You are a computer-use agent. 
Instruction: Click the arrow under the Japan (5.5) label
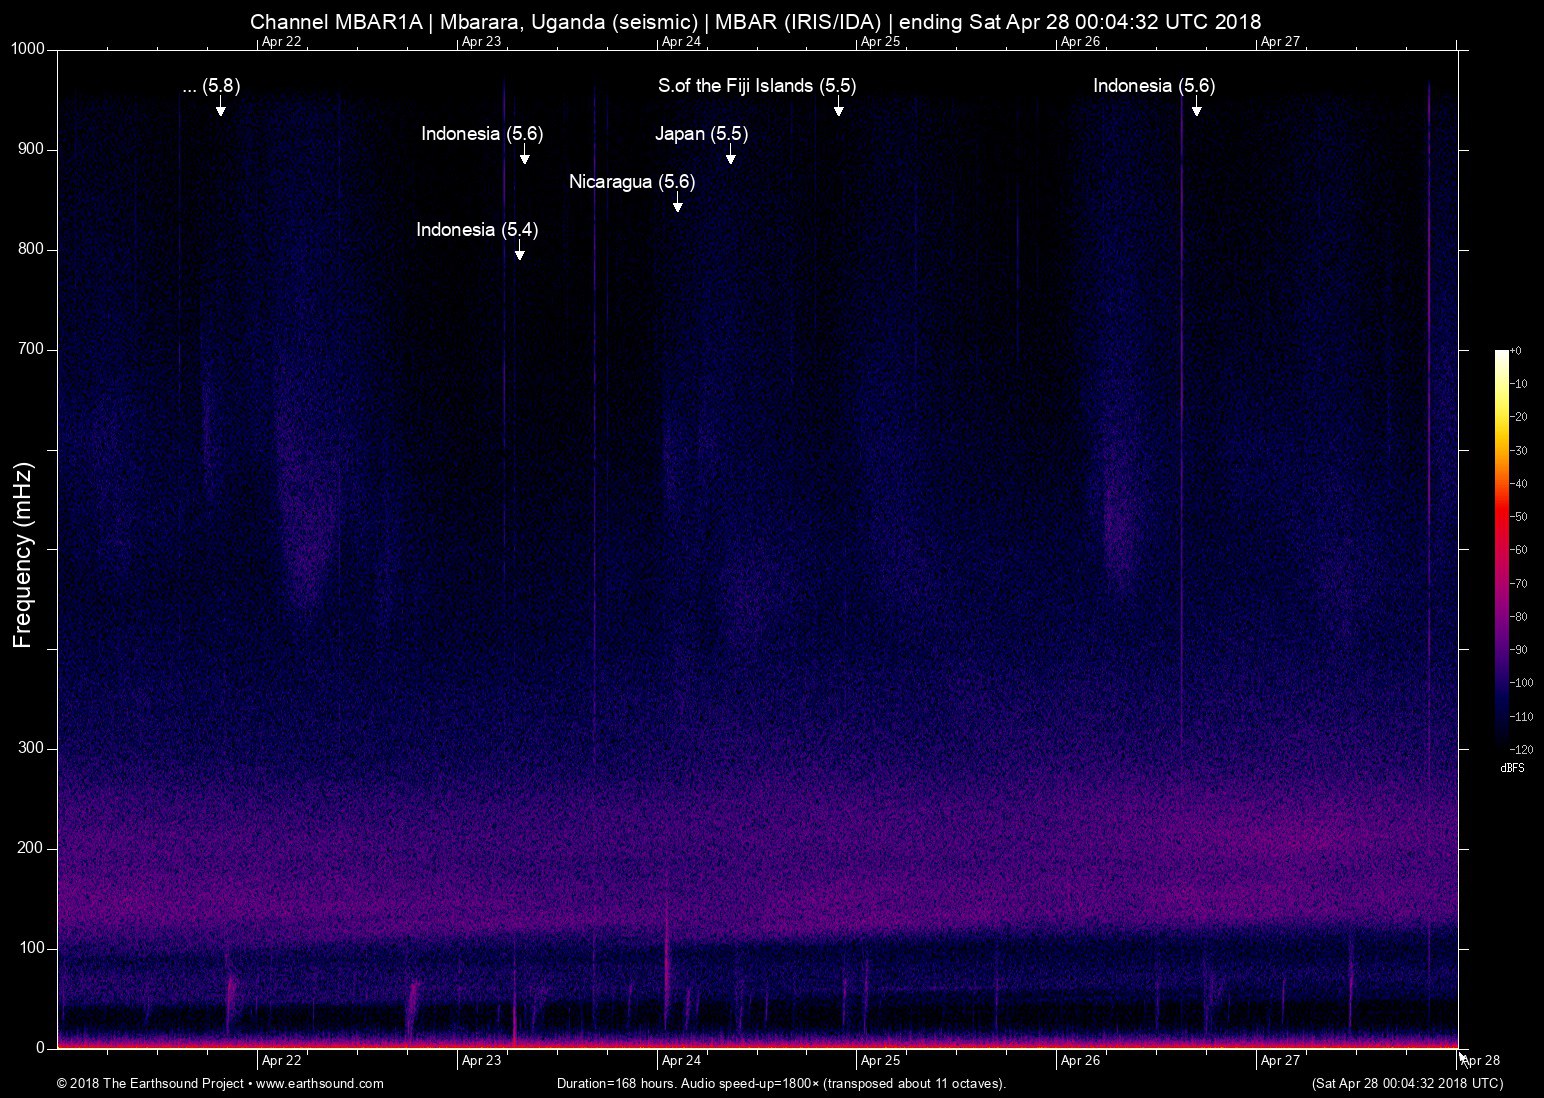click(x=731, y=155)
